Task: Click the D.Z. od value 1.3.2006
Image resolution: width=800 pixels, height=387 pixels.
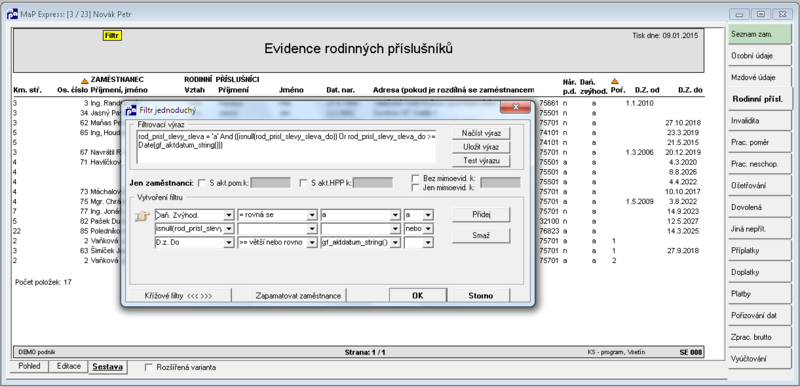Action: [639, 152]
